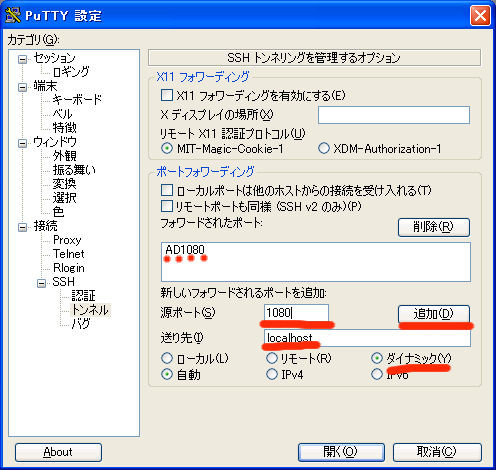Viewport: 496px width, 470px height.
Task: Select AD1080 entry in forwarded ports list
Action: pos(185,249)
